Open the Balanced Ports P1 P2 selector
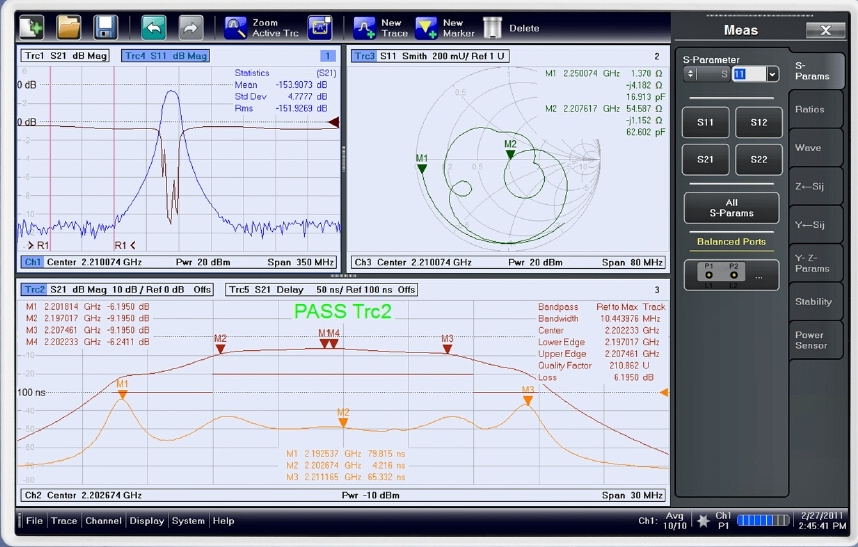Screen dimensions: 858x547 tap(731, 274)
